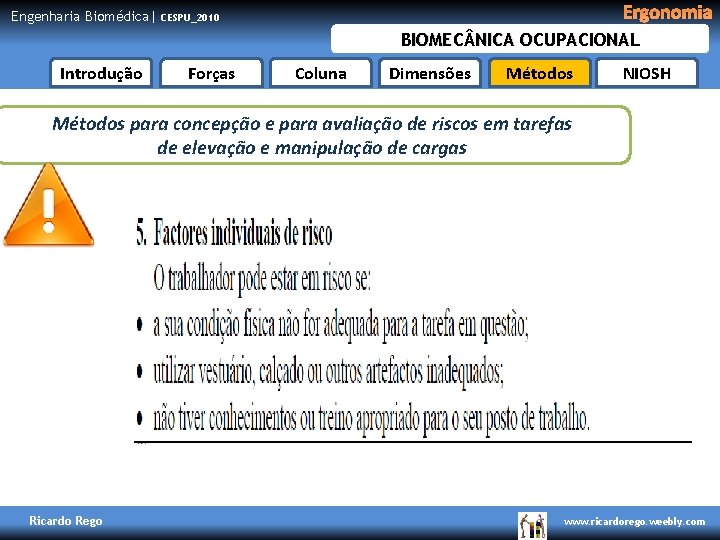Click the line O trabalhador pode estar em risco

262,279
